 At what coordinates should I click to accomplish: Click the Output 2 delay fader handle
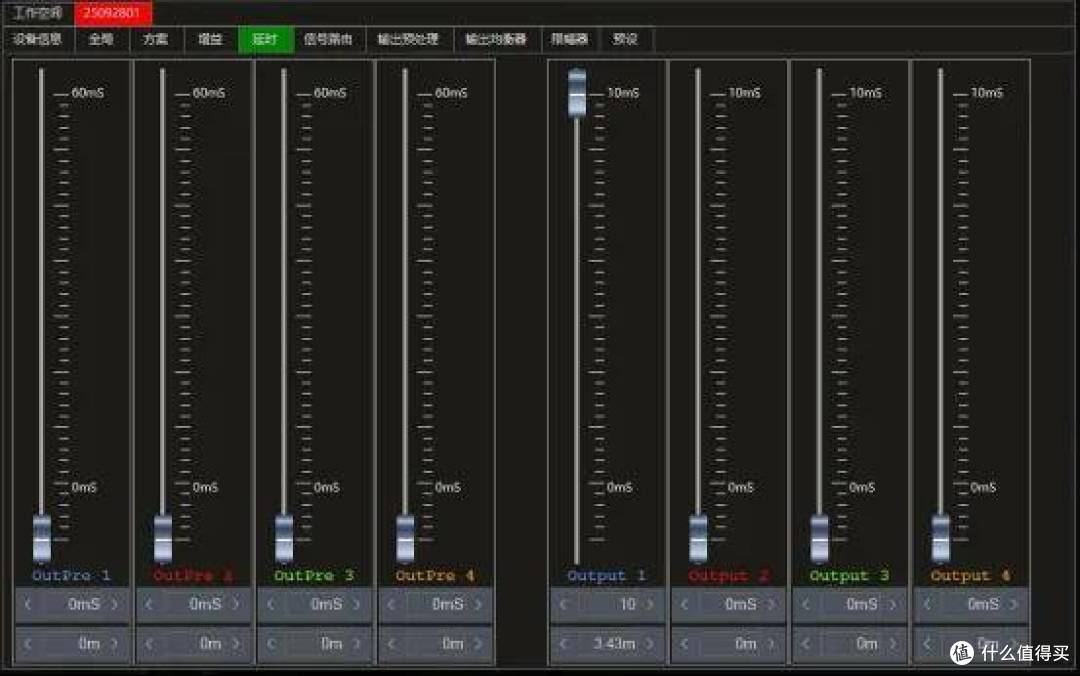(x=698, y=538)
